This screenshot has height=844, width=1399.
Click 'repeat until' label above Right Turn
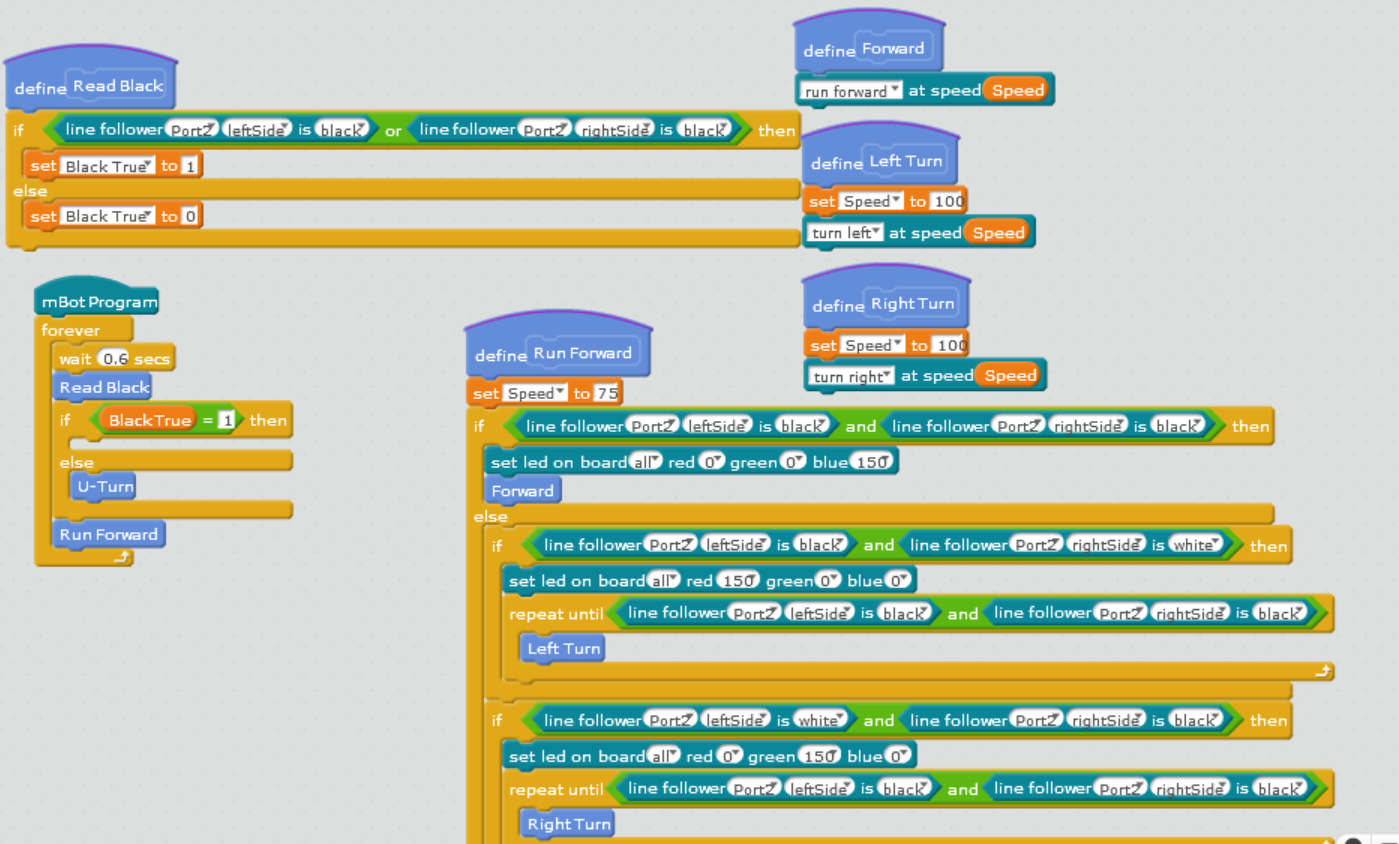(x=556, y=790)
